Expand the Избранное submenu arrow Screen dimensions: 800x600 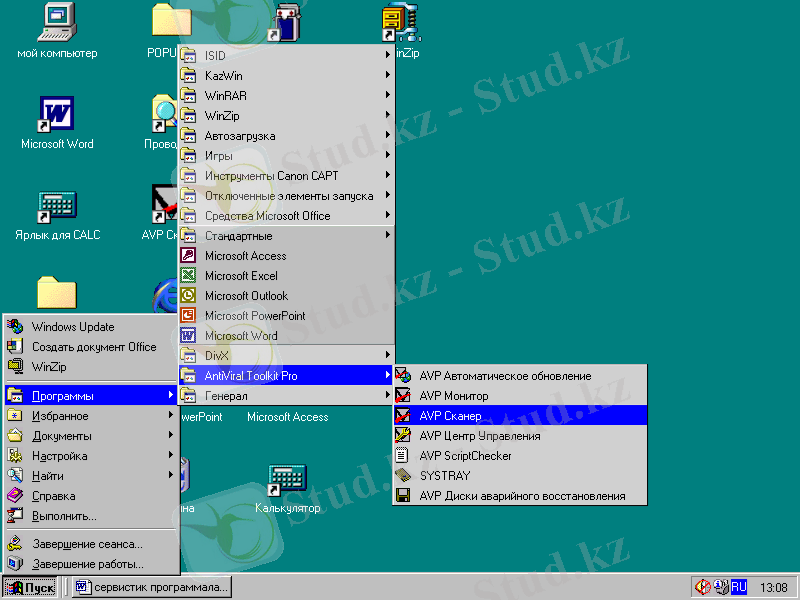[170, 415]
